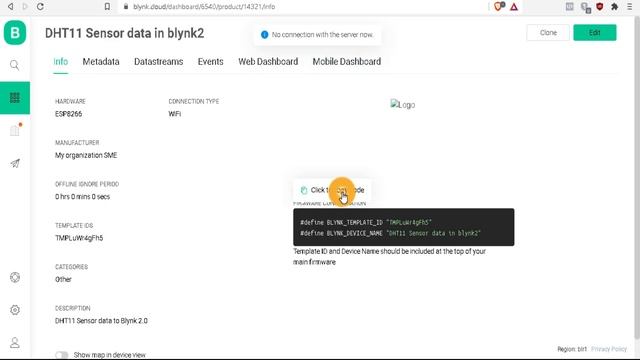Open the Datastreams tab

[158, 62]
